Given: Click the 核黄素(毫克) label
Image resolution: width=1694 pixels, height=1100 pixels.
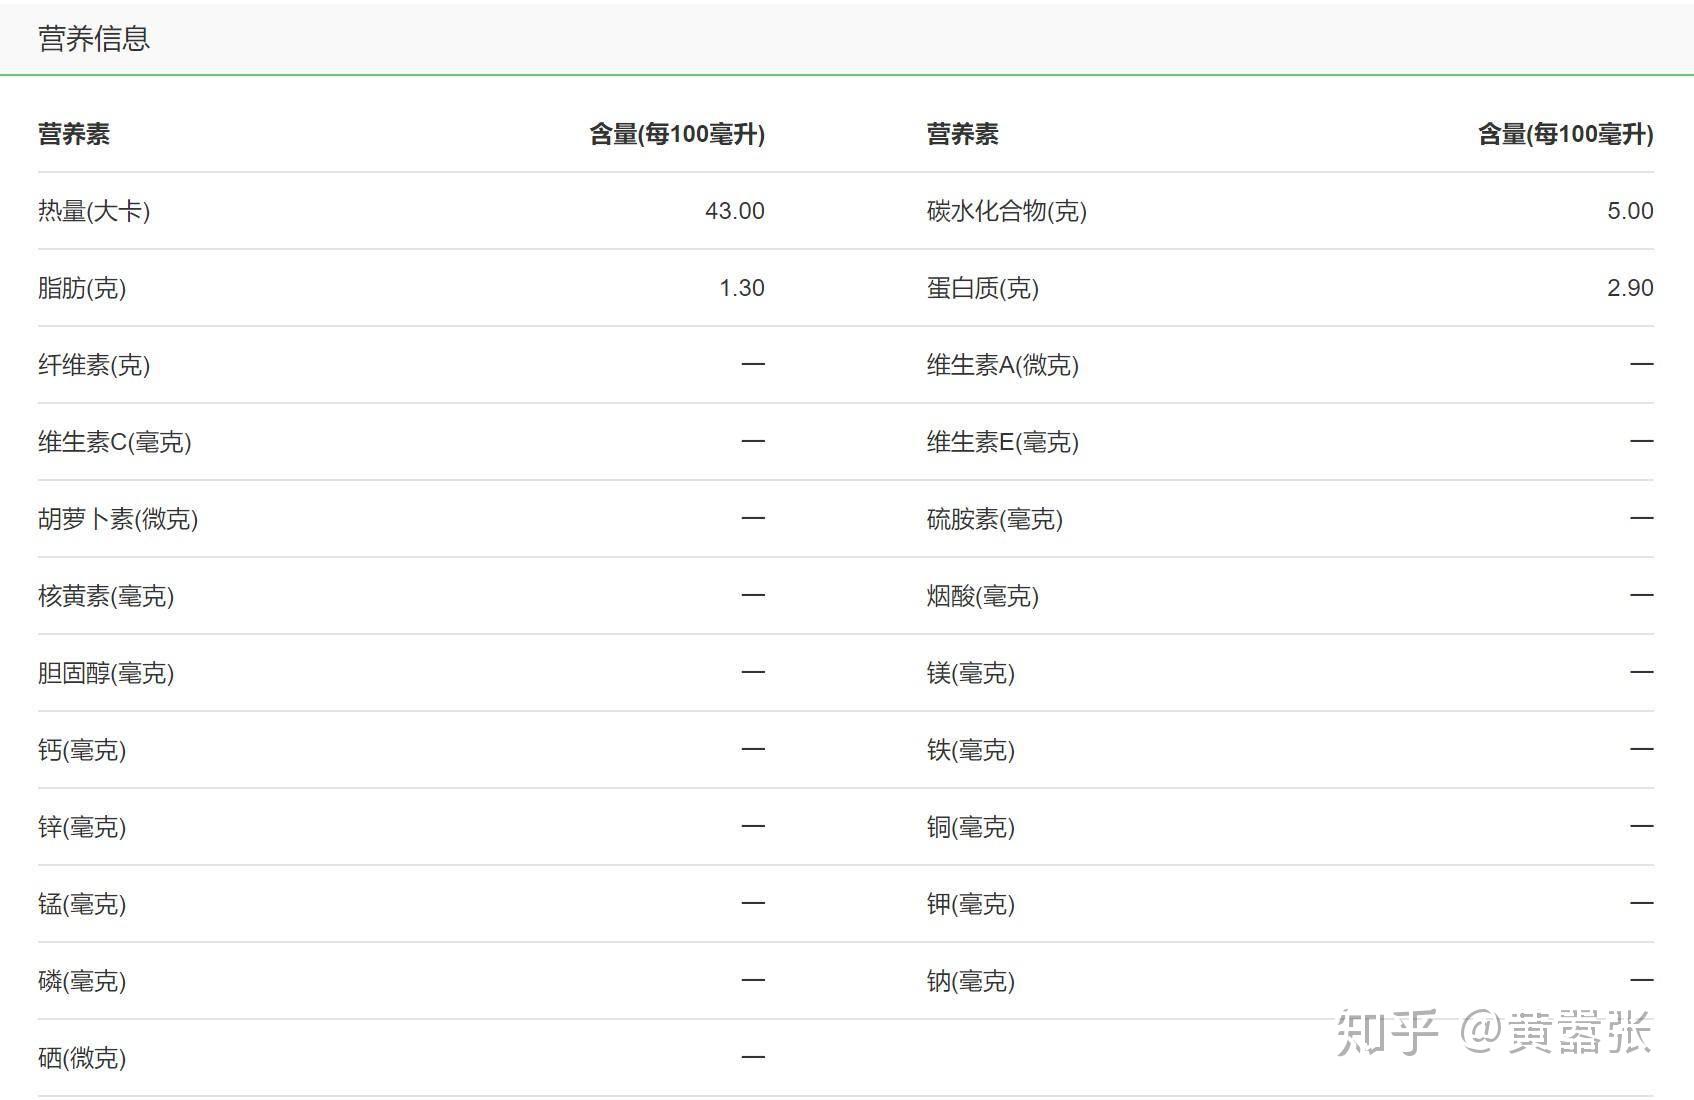Looking at the screenshot, I should [106, 596].
